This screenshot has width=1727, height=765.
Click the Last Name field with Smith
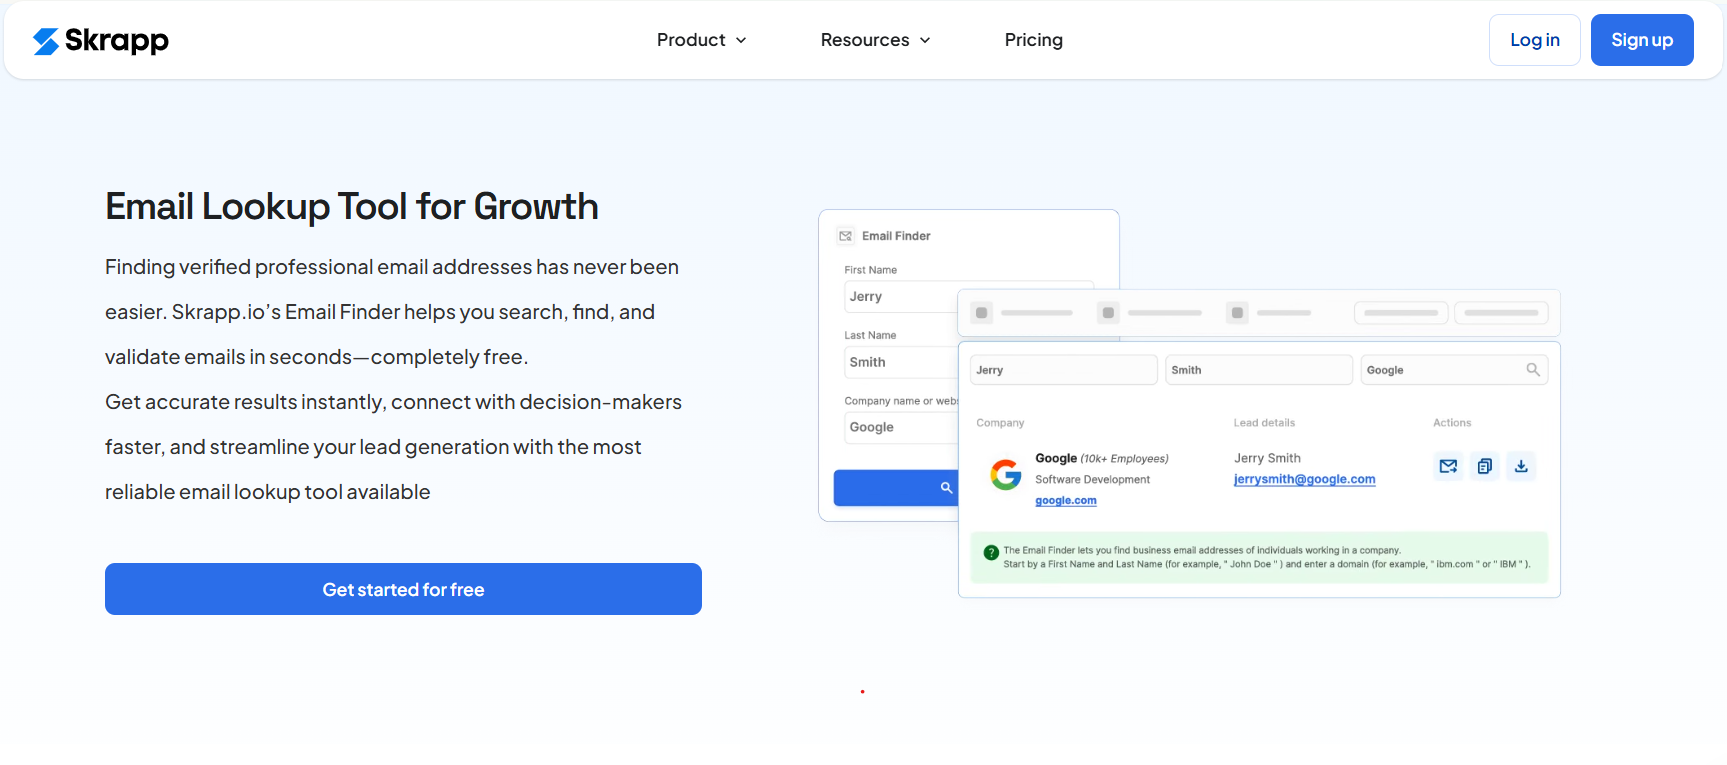(901, 362)
